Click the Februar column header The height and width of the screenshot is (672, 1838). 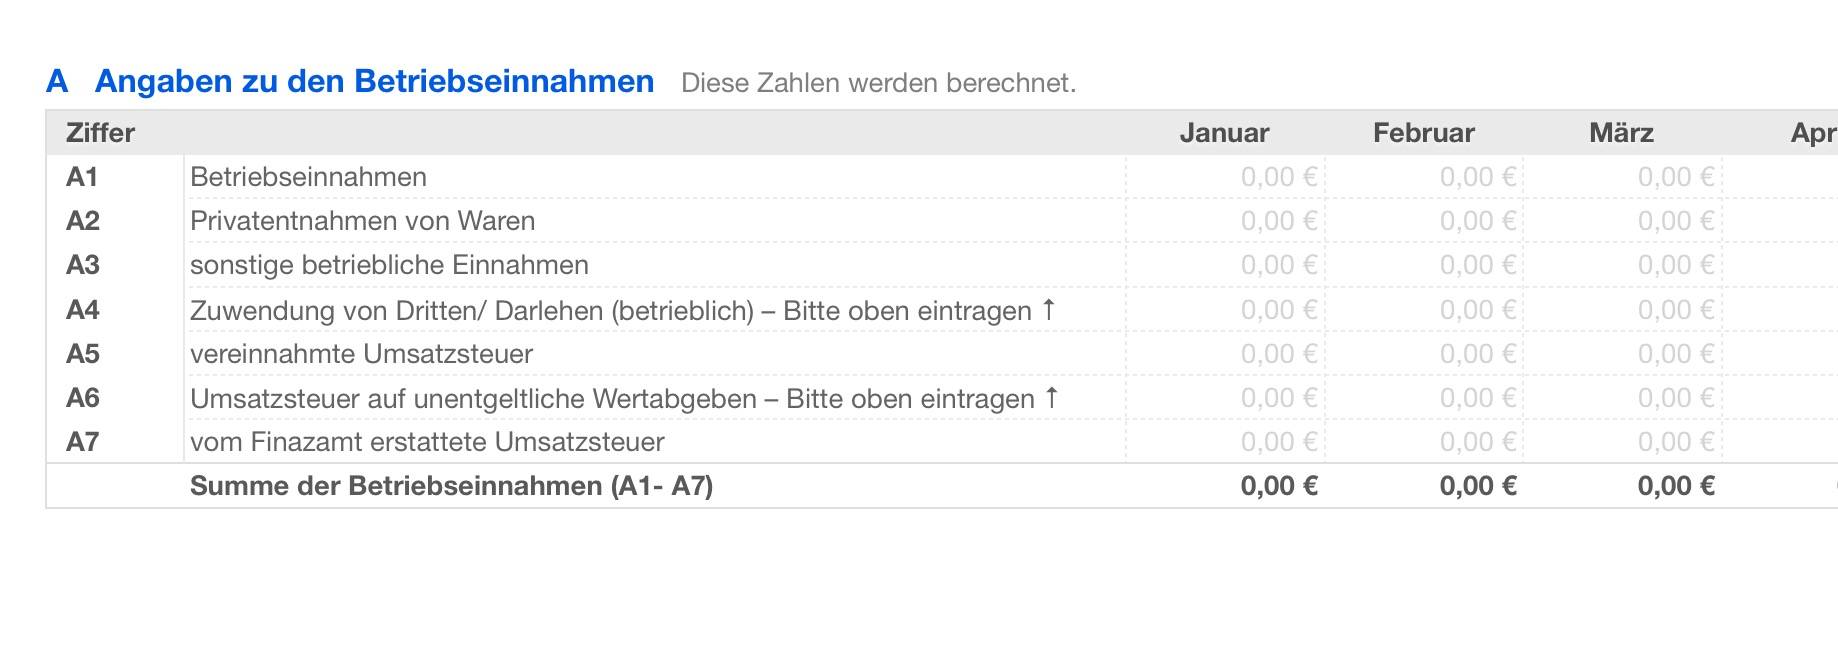click(1423, 133)
